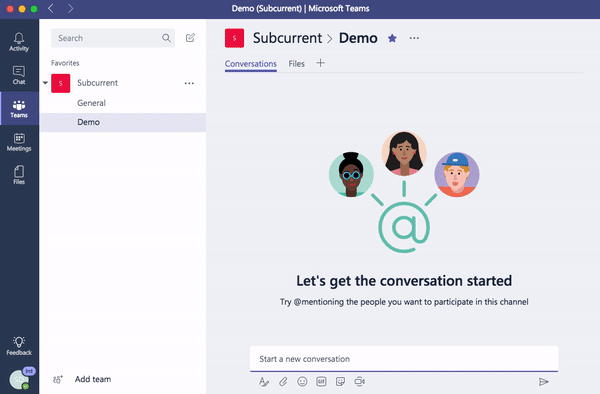Screen dimensions: 600x394
Task: Start a video meeting from compose bar
Action: point(359,381)
